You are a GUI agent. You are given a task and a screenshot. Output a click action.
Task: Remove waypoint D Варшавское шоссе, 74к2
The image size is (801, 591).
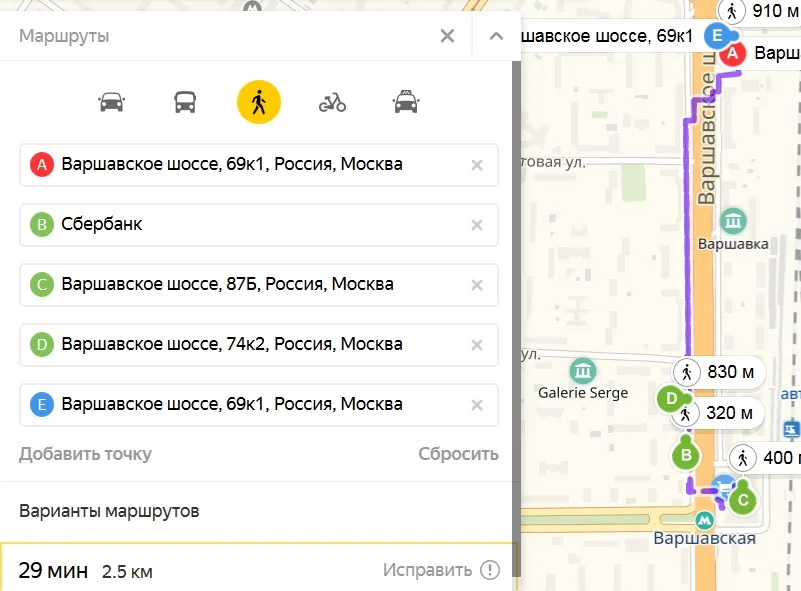coord(477,345)
